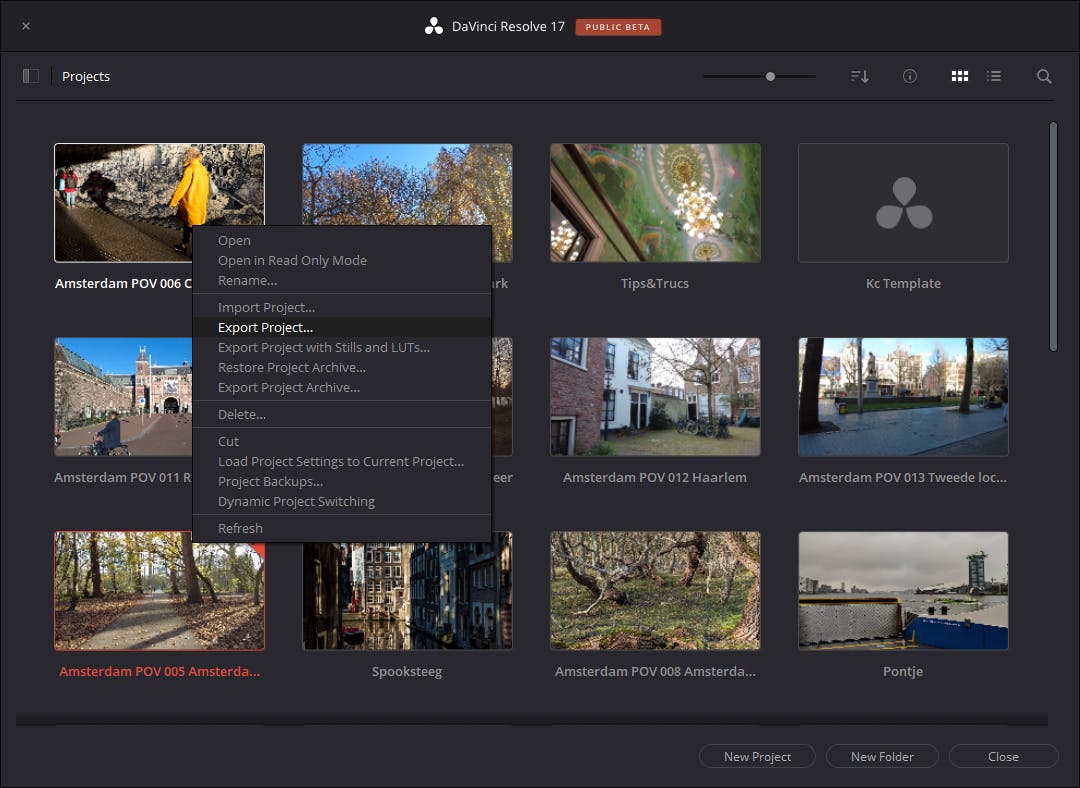1080x788 pixels.
Task: Open the project search icon
Action: (x=1043, y=76)
